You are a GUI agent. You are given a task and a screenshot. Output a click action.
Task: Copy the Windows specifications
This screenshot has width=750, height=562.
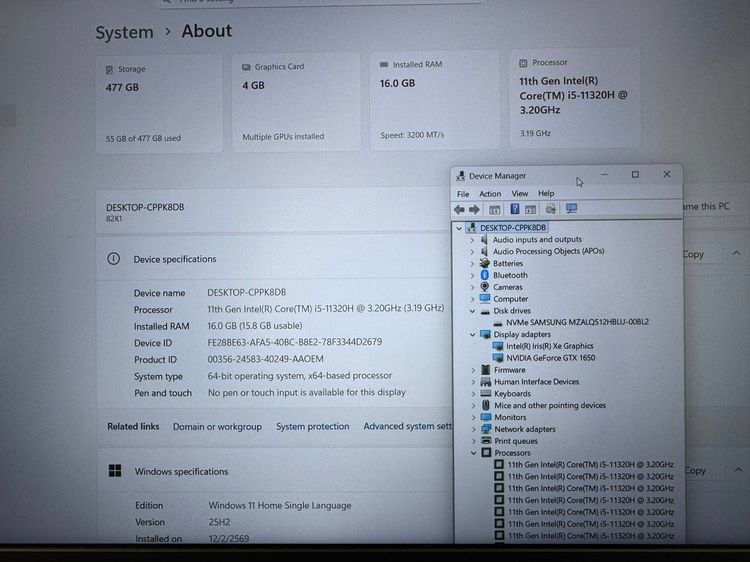695,471
